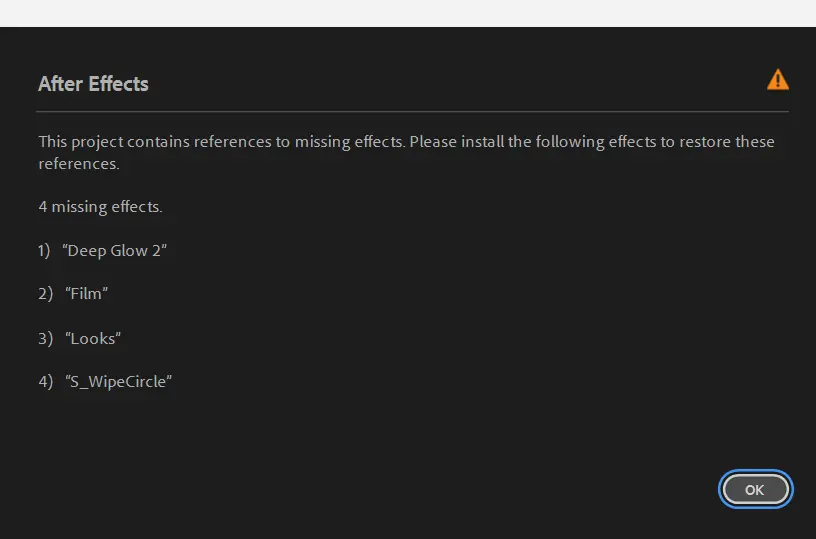Click the orange warning triangle icon
This screenshot has width=816, height=539.
tap(777, 80)
